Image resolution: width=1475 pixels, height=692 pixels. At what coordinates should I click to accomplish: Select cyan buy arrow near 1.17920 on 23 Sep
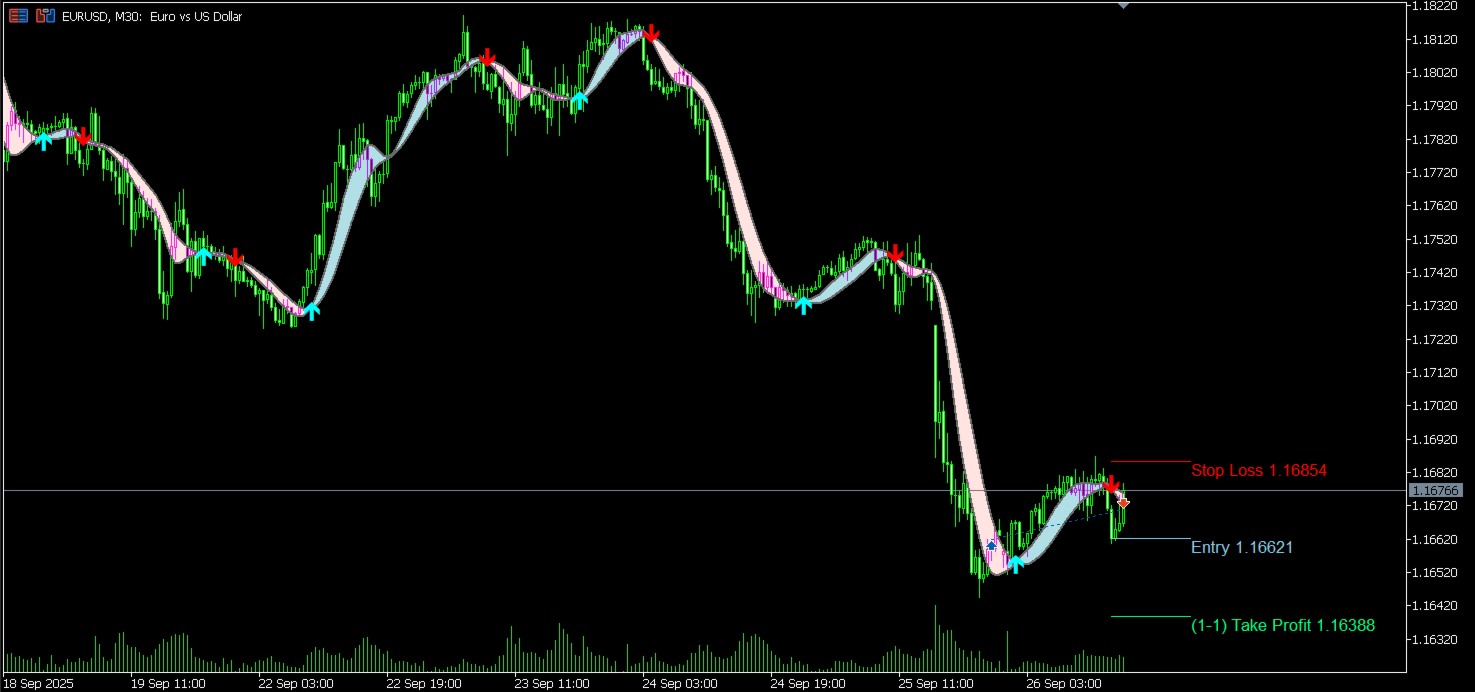(x=579, y=99)
